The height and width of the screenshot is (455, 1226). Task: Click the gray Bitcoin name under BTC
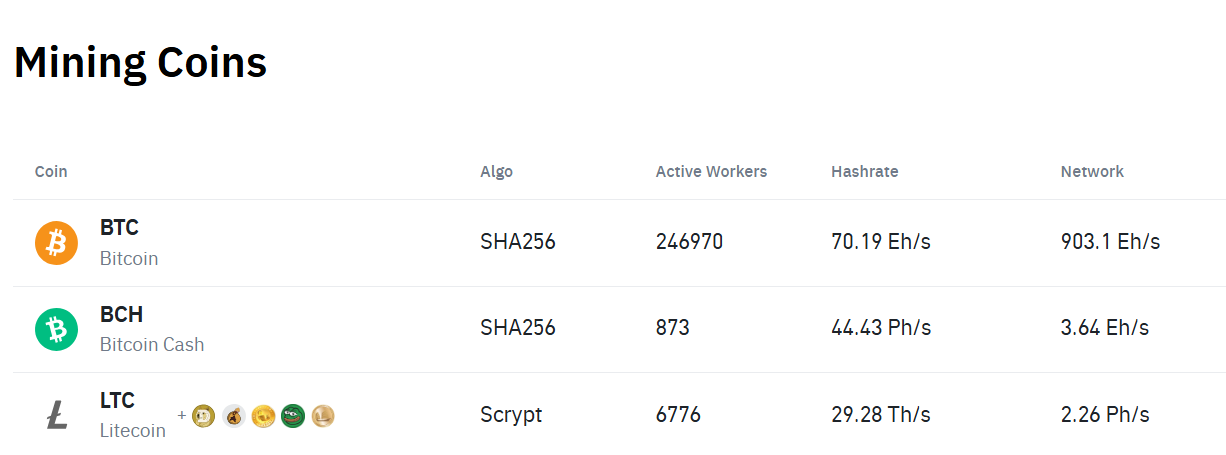tap(129, 259)
